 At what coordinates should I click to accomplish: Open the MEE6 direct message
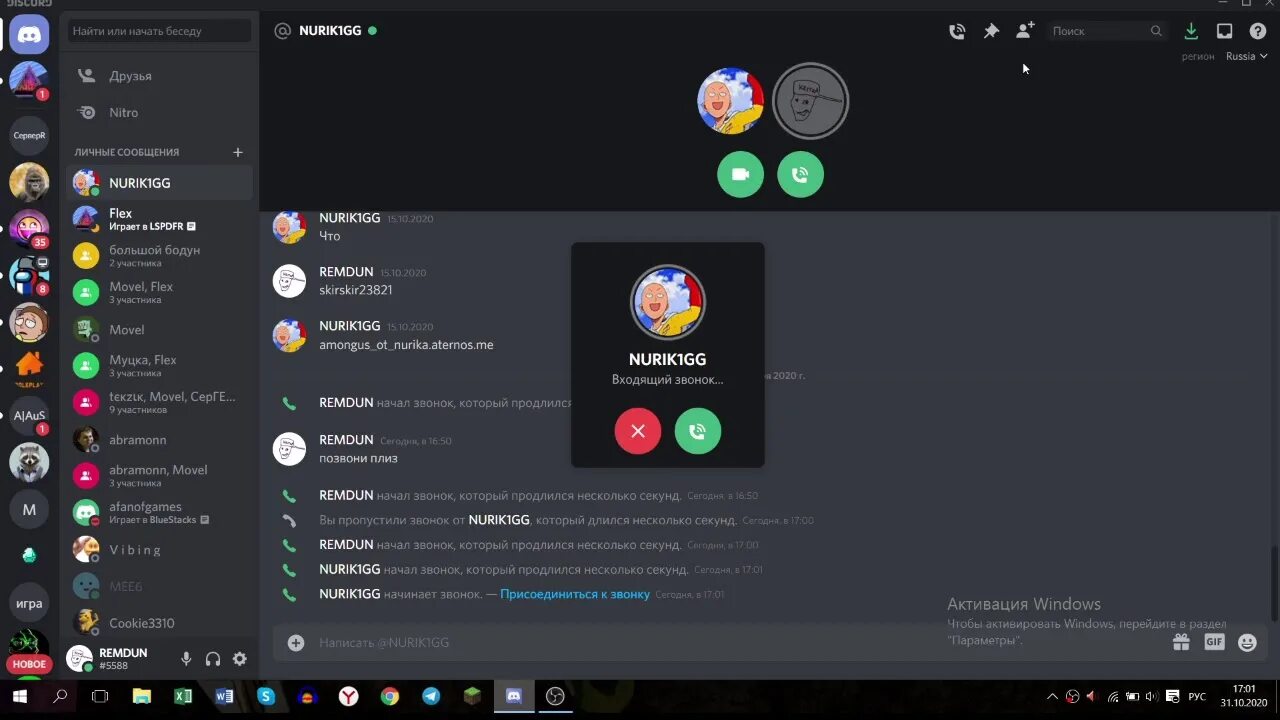tap(160, 586)
